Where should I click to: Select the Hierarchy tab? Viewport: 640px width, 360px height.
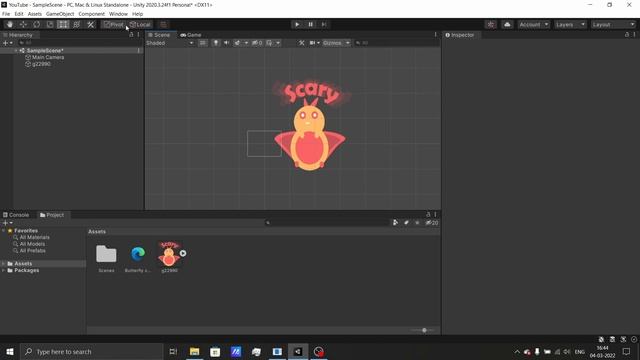coord(18,35)
